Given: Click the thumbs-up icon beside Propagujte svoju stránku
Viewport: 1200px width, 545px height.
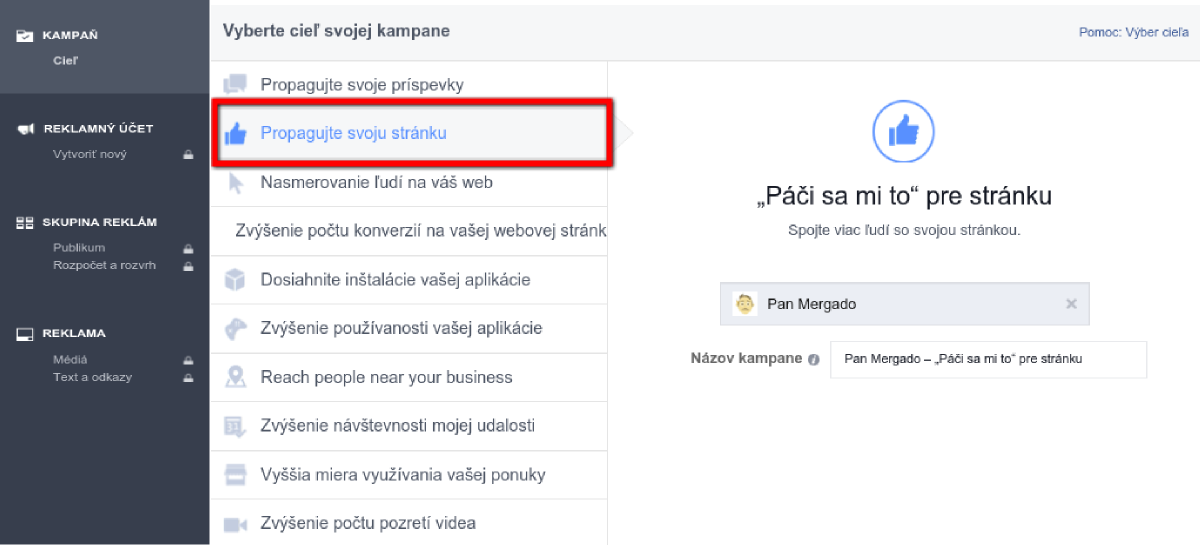Looking at the screenshot, I should click(x=235, y=133).
